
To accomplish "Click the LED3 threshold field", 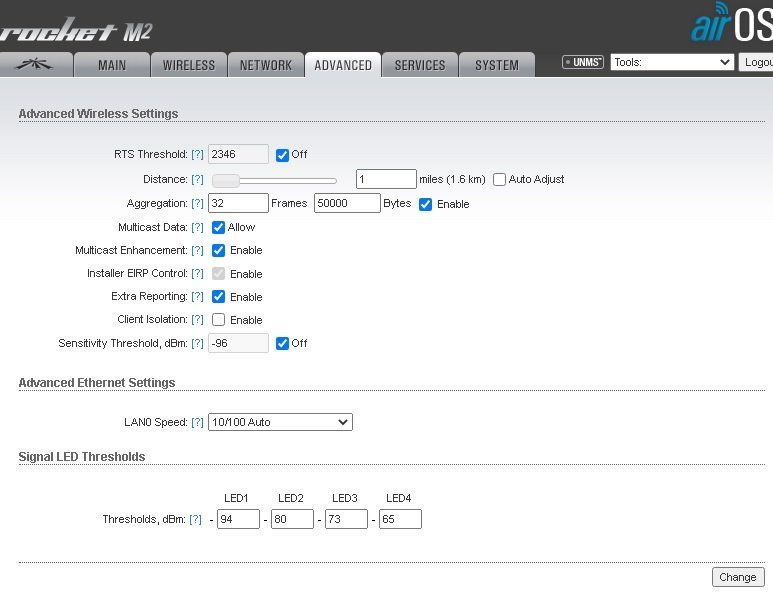I will pos(346,519).
